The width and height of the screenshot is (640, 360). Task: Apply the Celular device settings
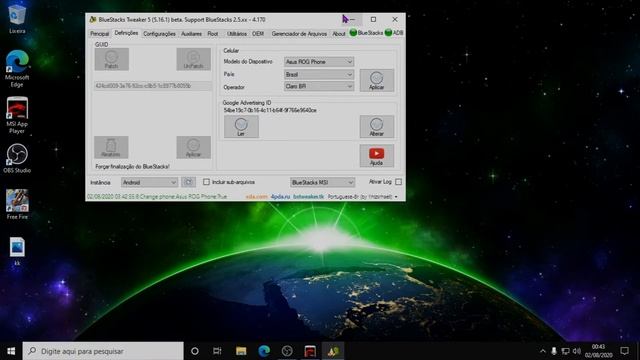tap(377, 80)
